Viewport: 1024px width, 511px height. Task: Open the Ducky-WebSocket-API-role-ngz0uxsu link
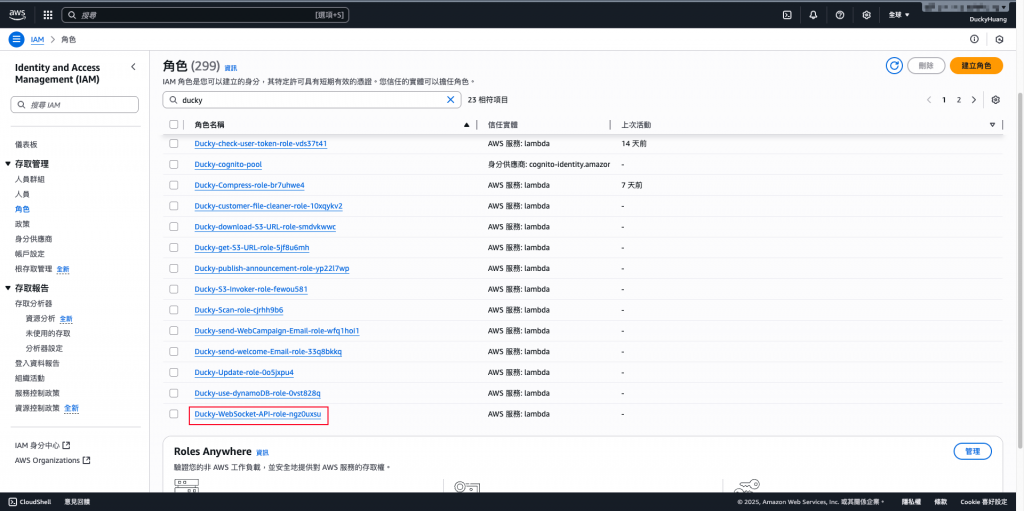pyautogui.click(x=258, y=414)
